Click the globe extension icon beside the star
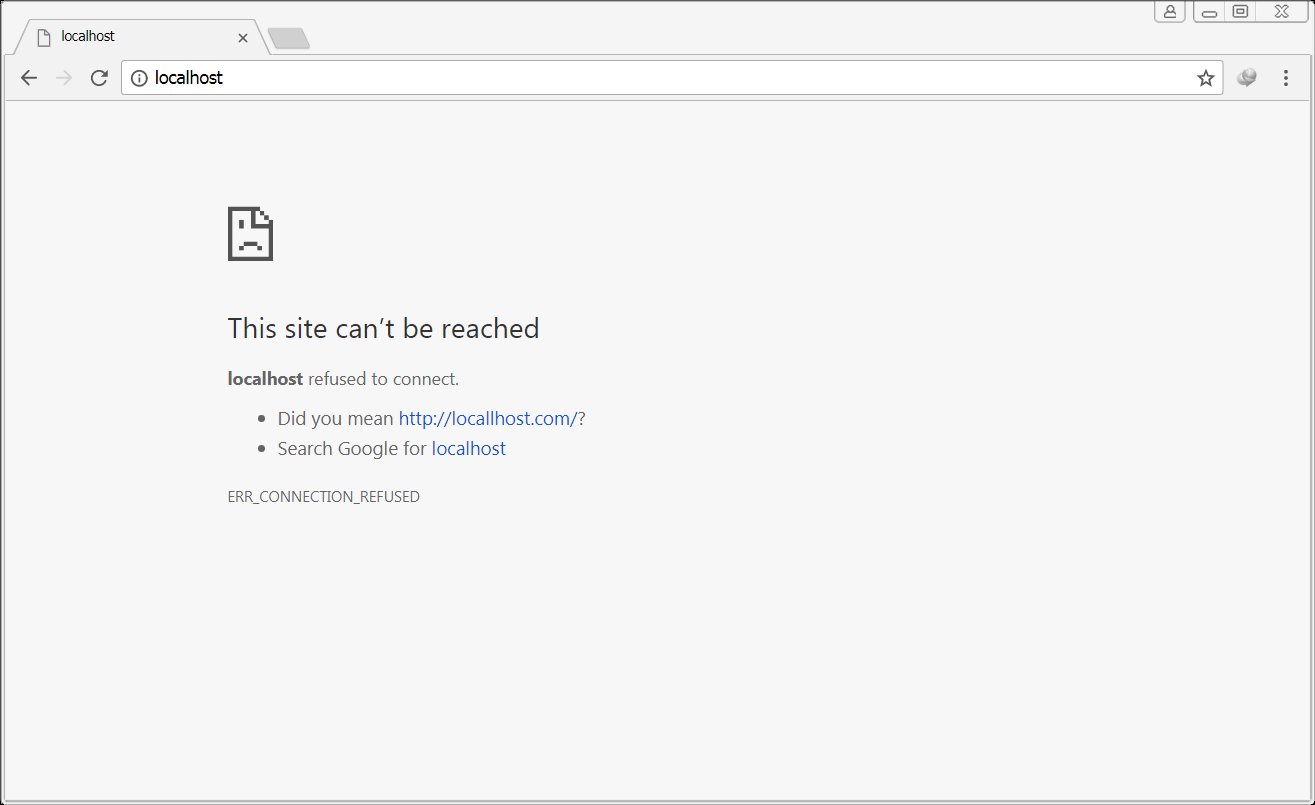The height and width of the screenshot is (805, 1315). pos(1245,76)
